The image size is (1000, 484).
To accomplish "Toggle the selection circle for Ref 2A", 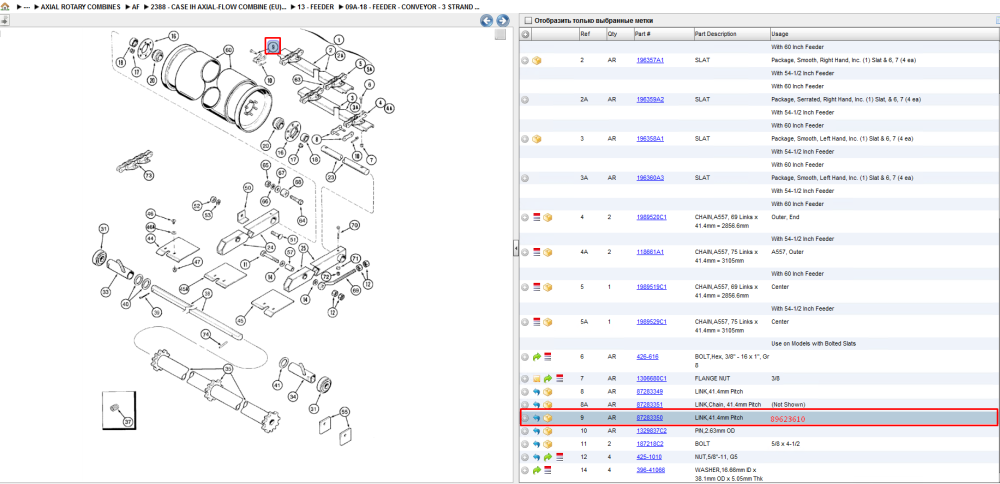I will pos(525,100).
